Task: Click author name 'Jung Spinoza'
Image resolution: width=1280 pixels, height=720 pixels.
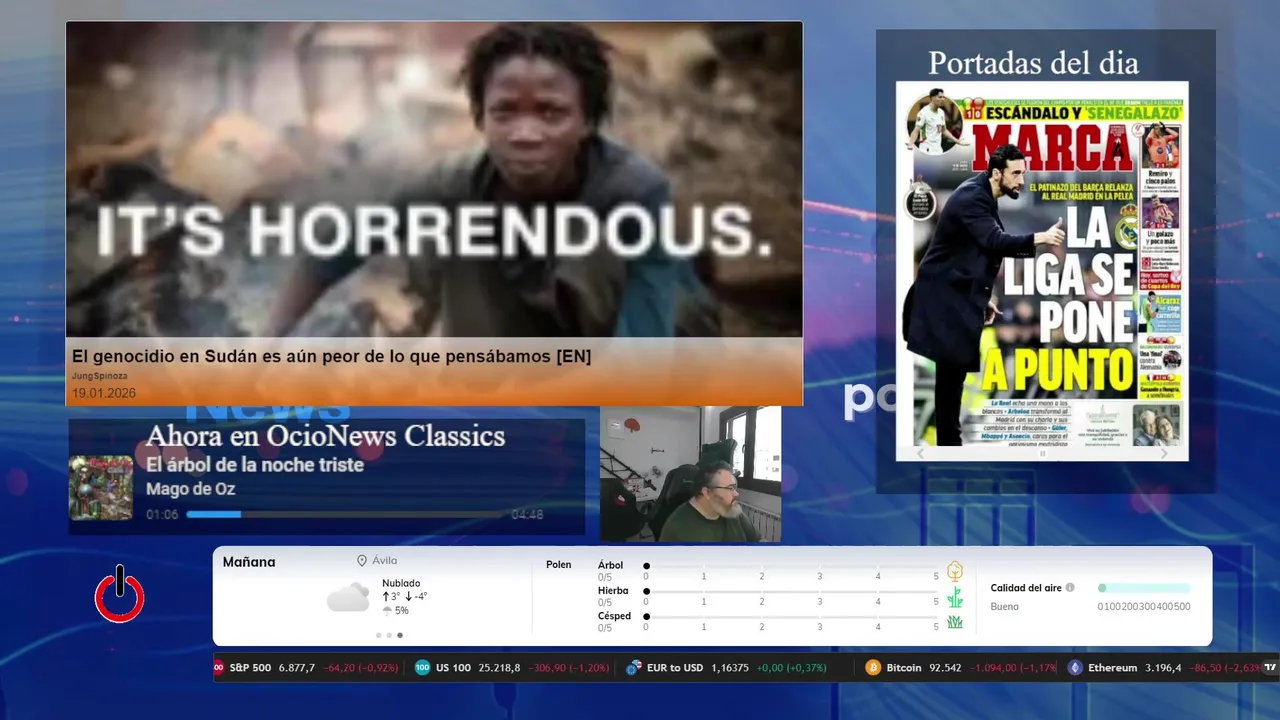Action: pyautogui.click(x=99, y=376)
